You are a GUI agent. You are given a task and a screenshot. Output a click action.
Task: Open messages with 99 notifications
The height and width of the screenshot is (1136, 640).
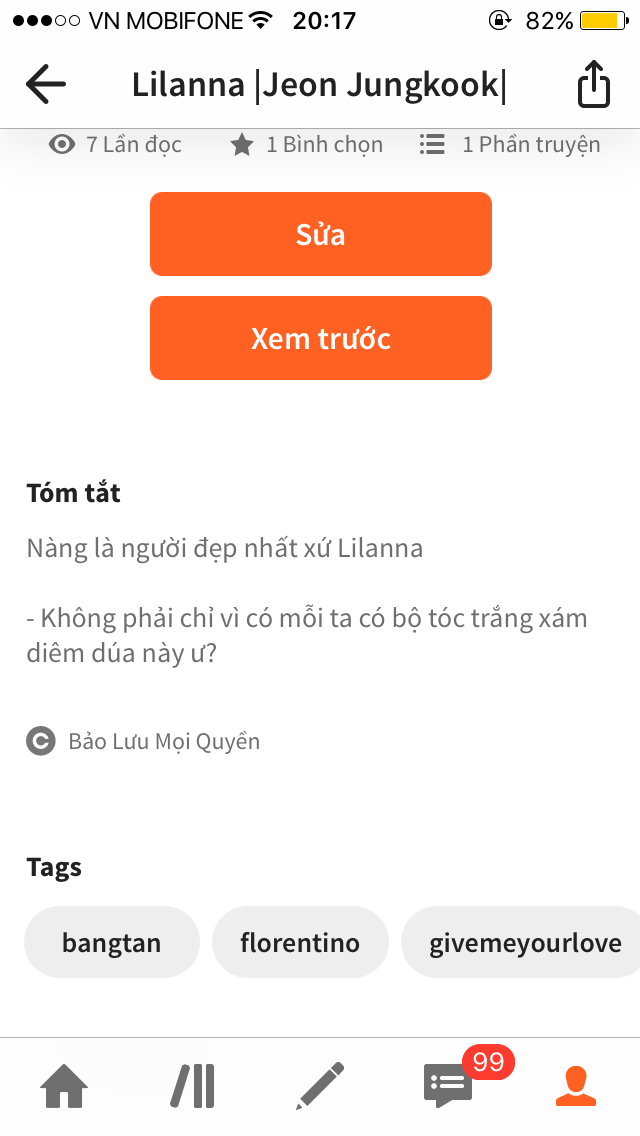click(449, 1084)
